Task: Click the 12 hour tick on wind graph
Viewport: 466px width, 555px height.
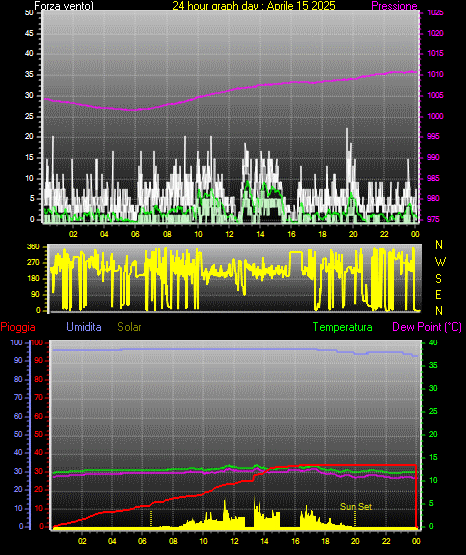Action: coord(229,234)
